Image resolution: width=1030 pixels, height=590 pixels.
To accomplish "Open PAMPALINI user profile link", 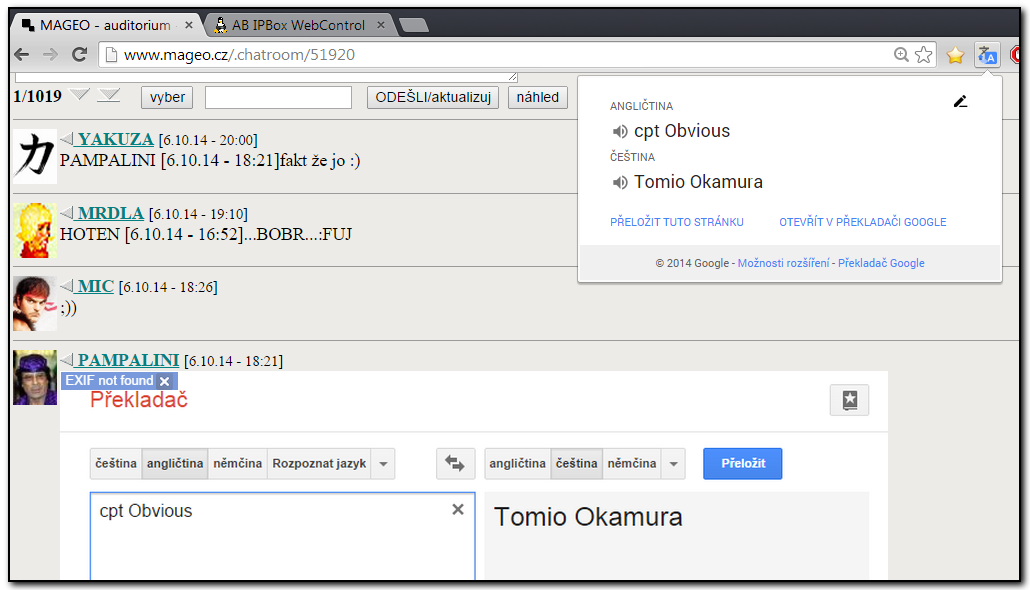I will click(128, 360).
